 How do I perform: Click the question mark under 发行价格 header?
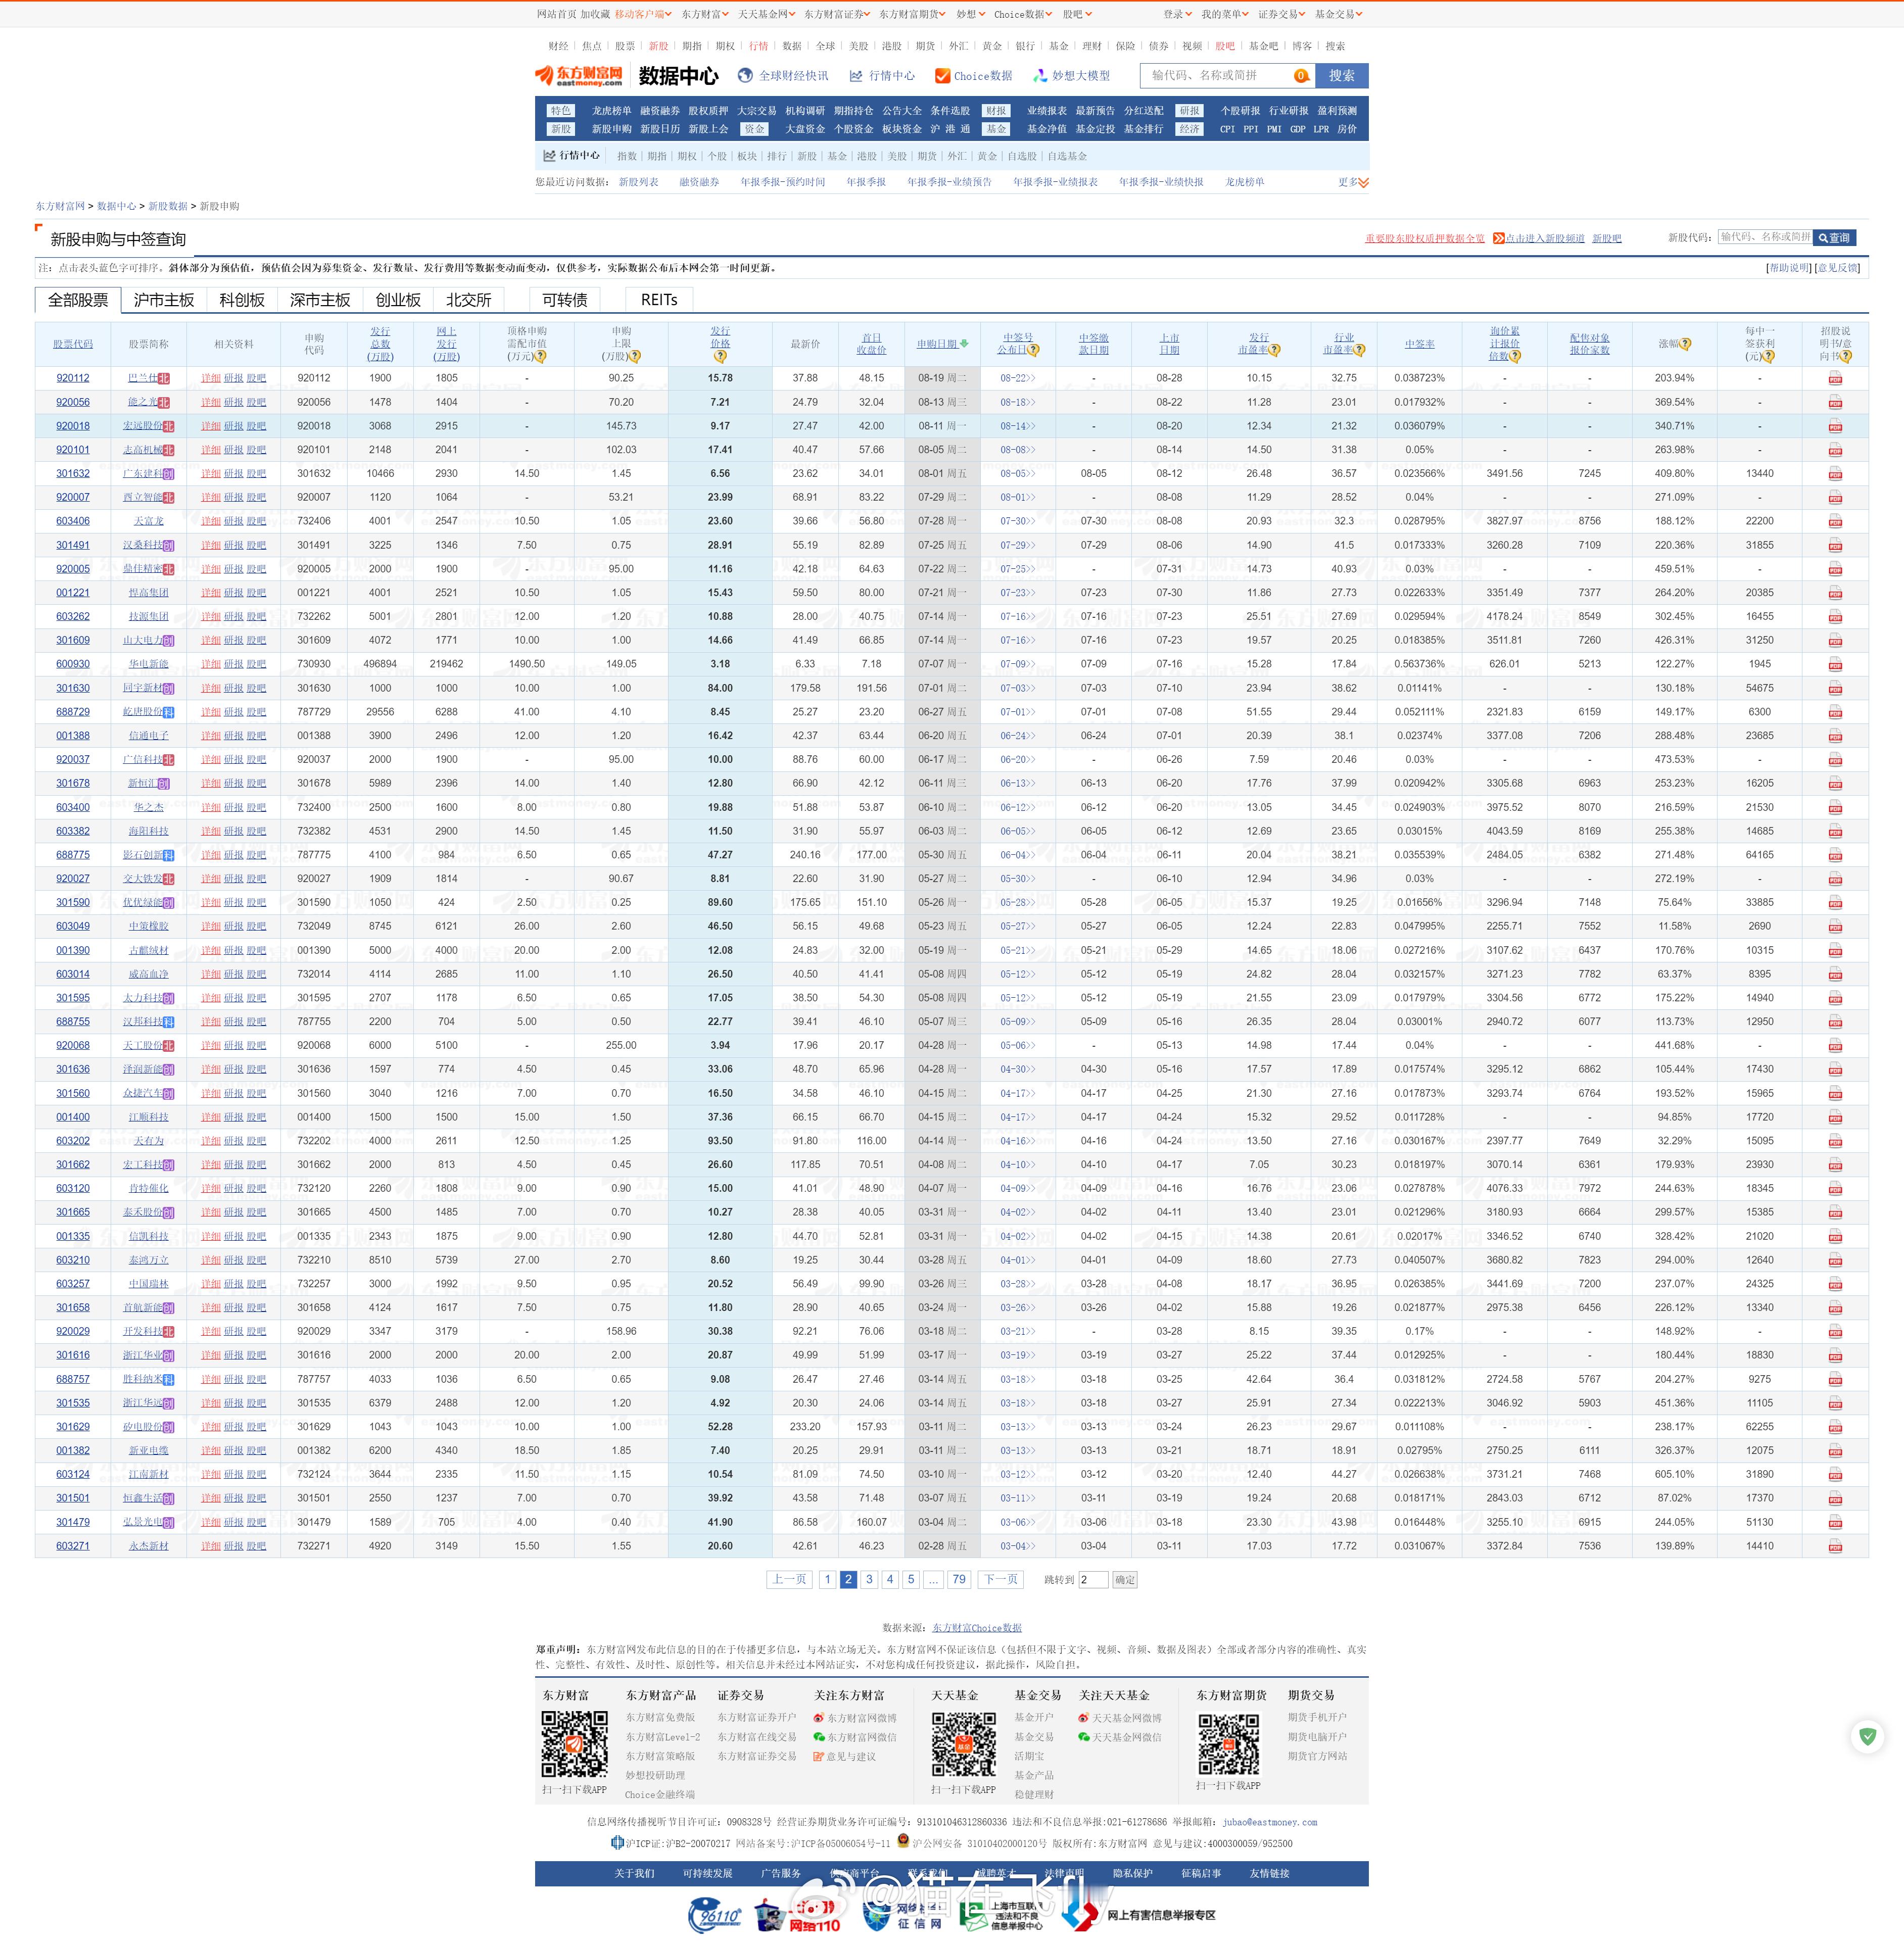tap(720, 356)
